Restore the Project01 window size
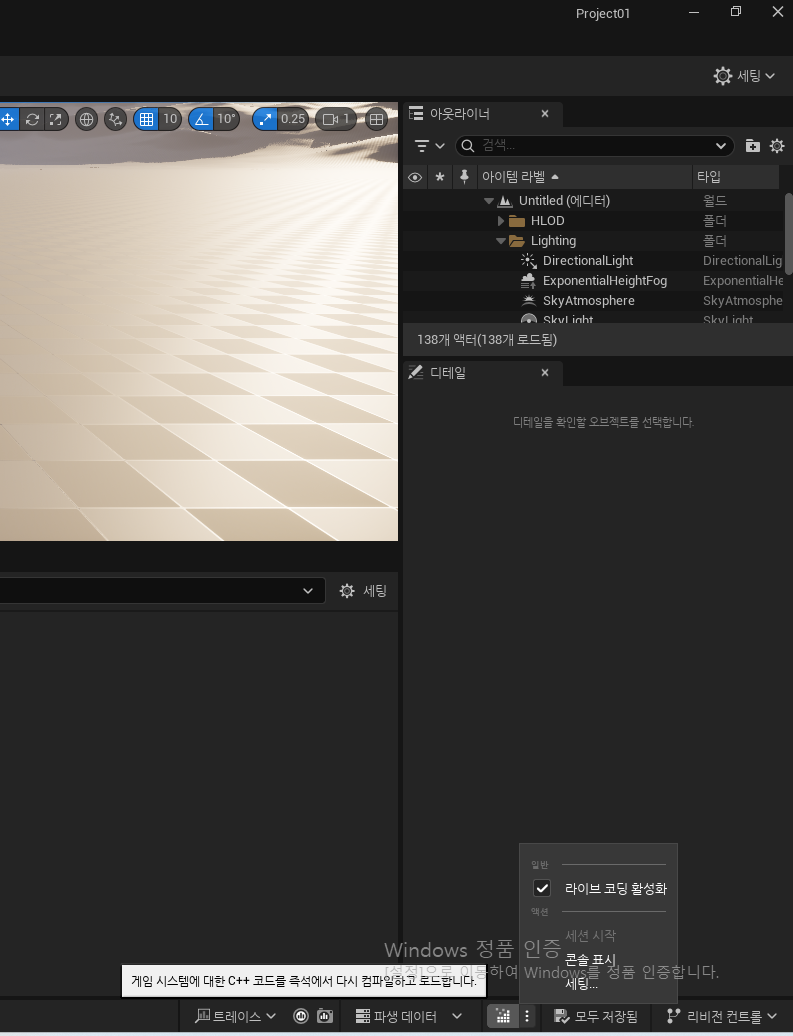Viewport: 793px width, 1036px height. click(736, 12)
